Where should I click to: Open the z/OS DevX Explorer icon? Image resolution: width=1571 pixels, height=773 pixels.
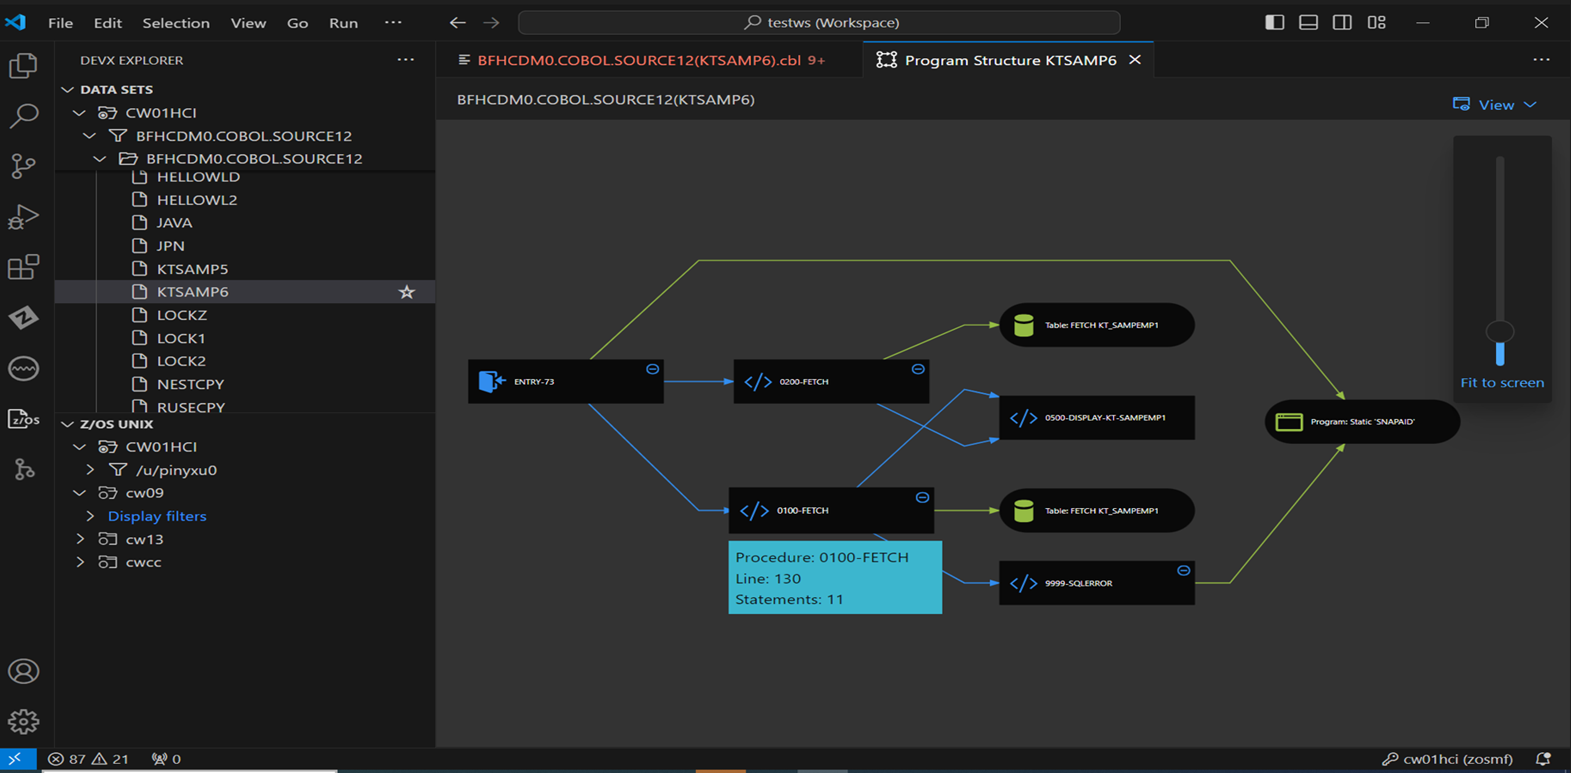pos(23,418)
